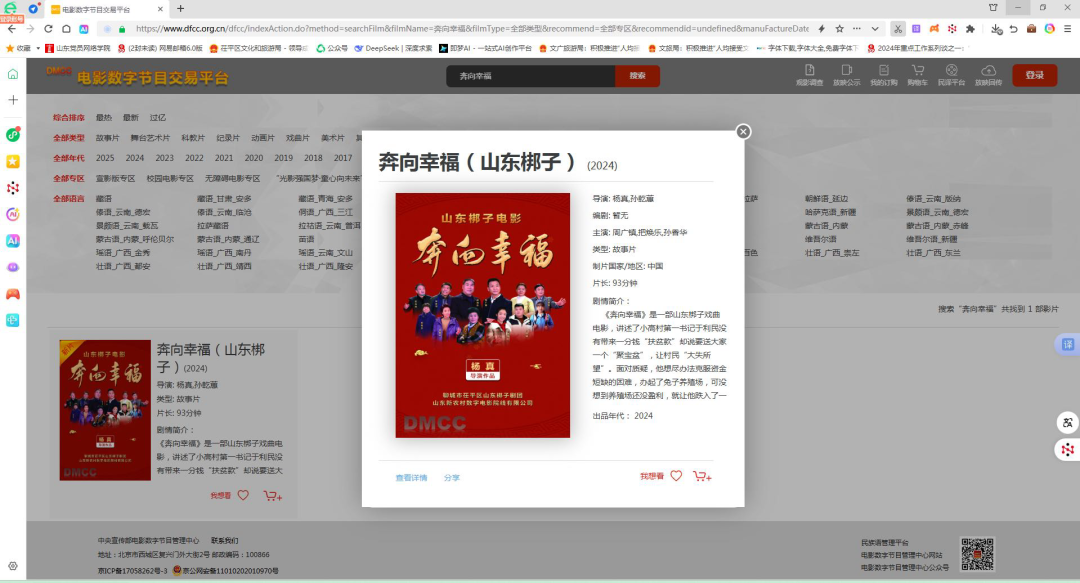The image size is (1080, 583).
Task: Focus the film search input field
Action: coord(530,76)
